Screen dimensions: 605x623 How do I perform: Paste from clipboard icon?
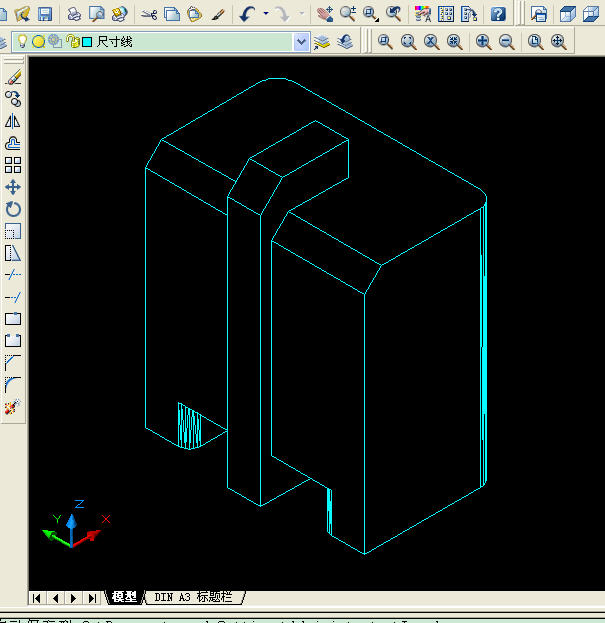pyautogui.click(x=195, y=14)
